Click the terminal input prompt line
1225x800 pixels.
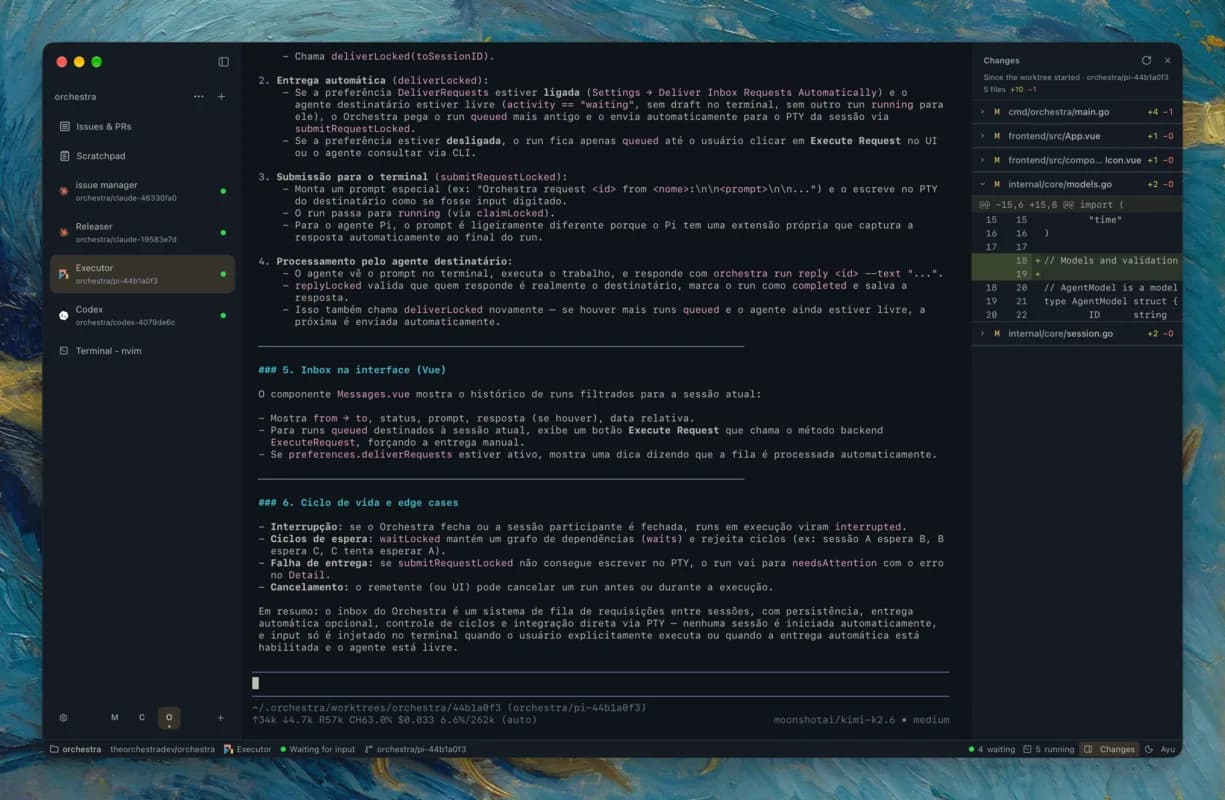600,683
